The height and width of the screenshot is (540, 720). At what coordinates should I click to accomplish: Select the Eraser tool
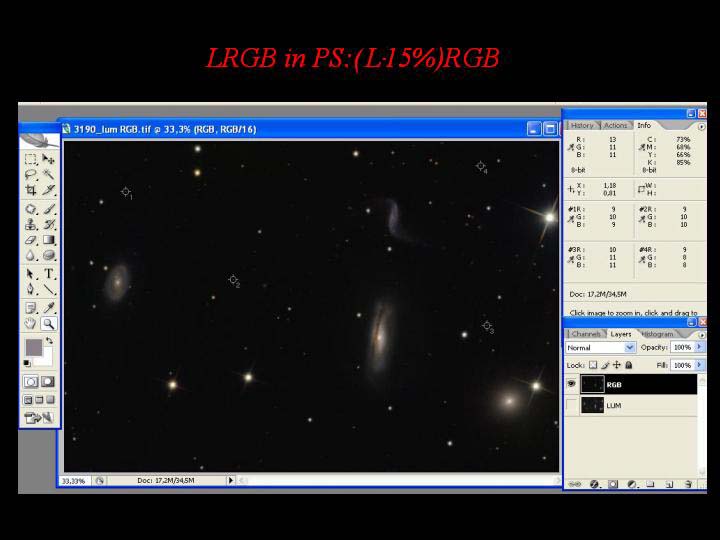click(x=31, y=240)
